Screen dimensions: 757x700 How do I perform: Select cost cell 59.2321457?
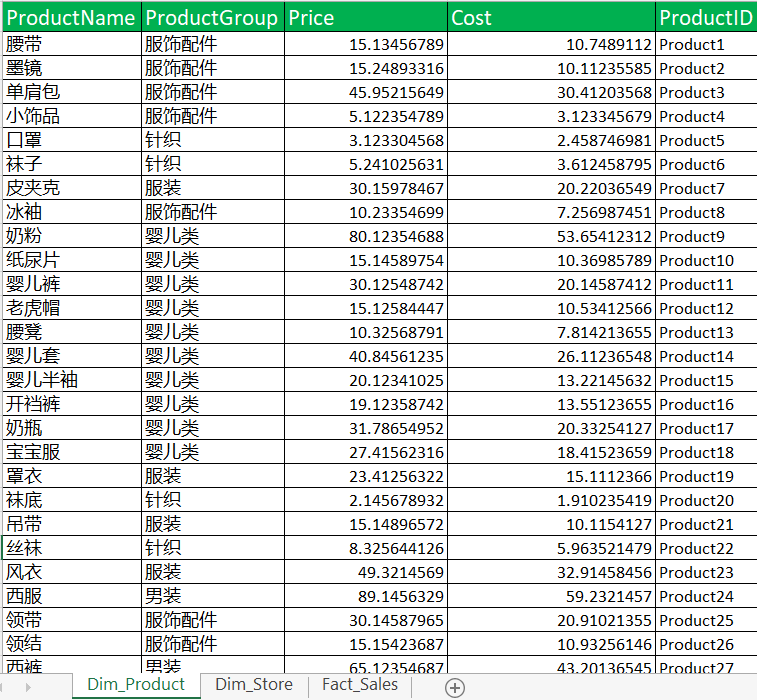click(x=551, y=596)
